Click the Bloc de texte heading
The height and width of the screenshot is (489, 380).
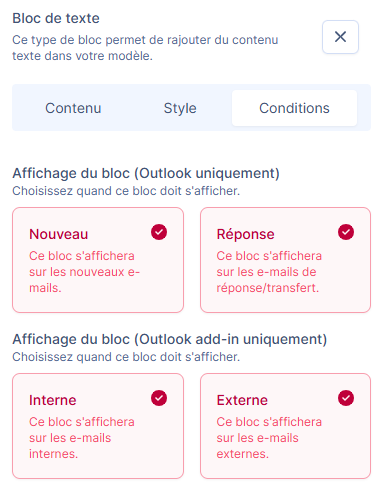pos(56,18)
